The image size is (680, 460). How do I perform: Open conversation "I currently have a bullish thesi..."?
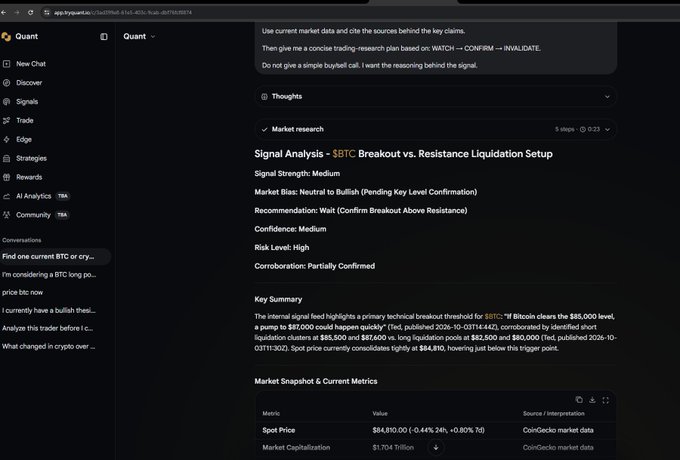tap(49, 310)
